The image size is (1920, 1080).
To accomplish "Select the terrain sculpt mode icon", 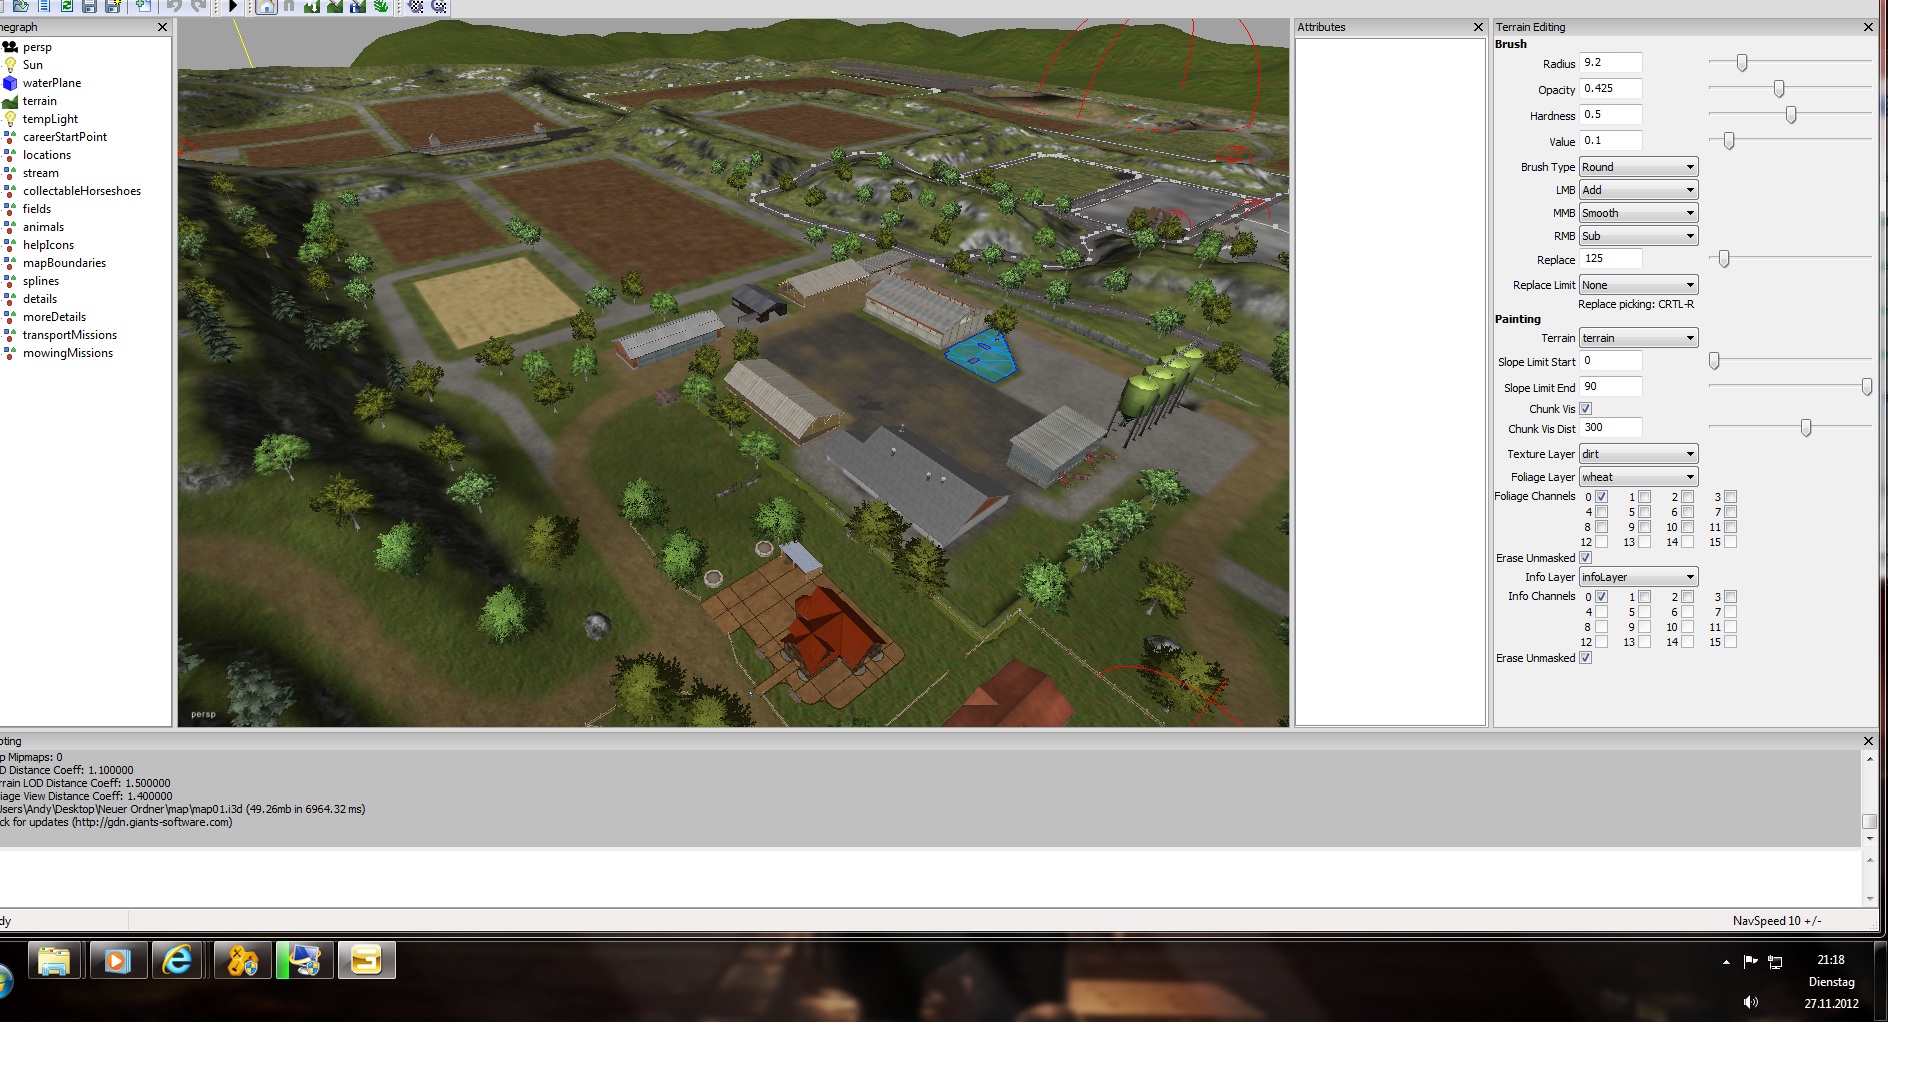I will coord(312,6).
